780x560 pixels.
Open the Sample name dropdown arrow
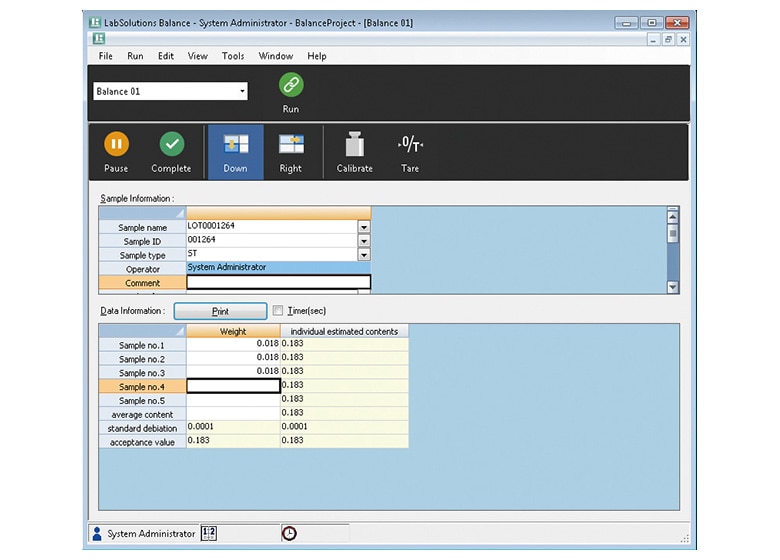(364, 227)
